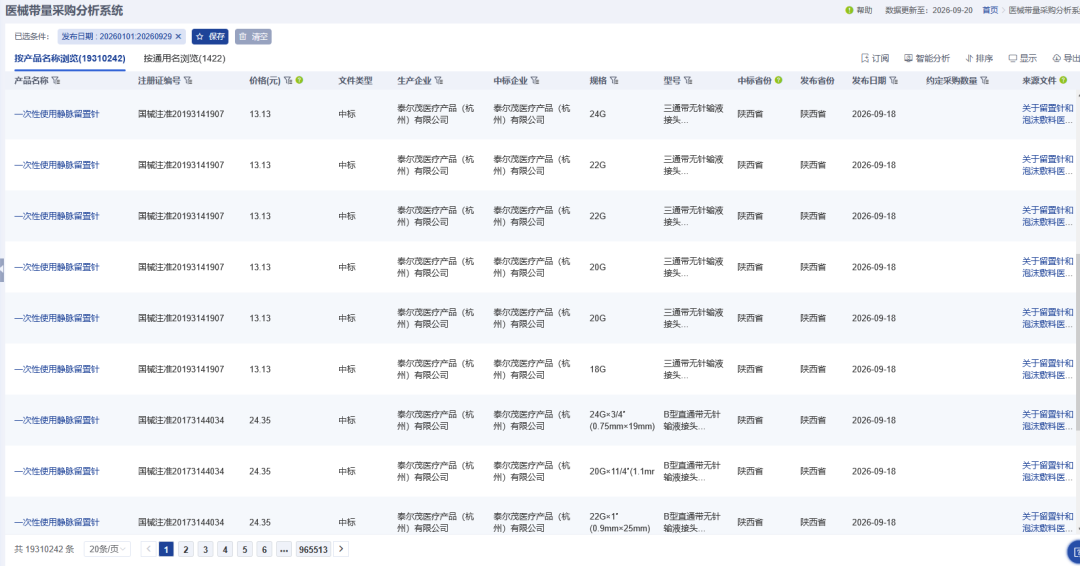Image resolution: width=1080 pixels, height=566 pixels.
Task: Select price 24.35 in the 24G×3/4" row
Action: point(260,421)
